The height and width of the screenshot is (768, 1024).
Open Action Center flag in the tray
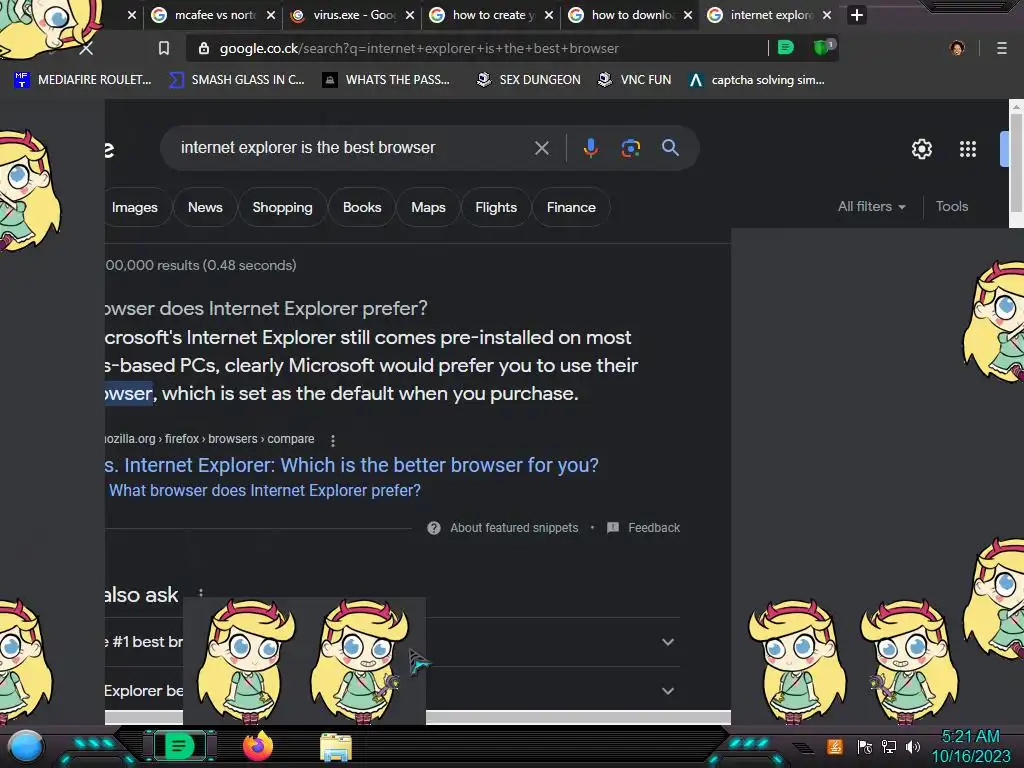865,746
